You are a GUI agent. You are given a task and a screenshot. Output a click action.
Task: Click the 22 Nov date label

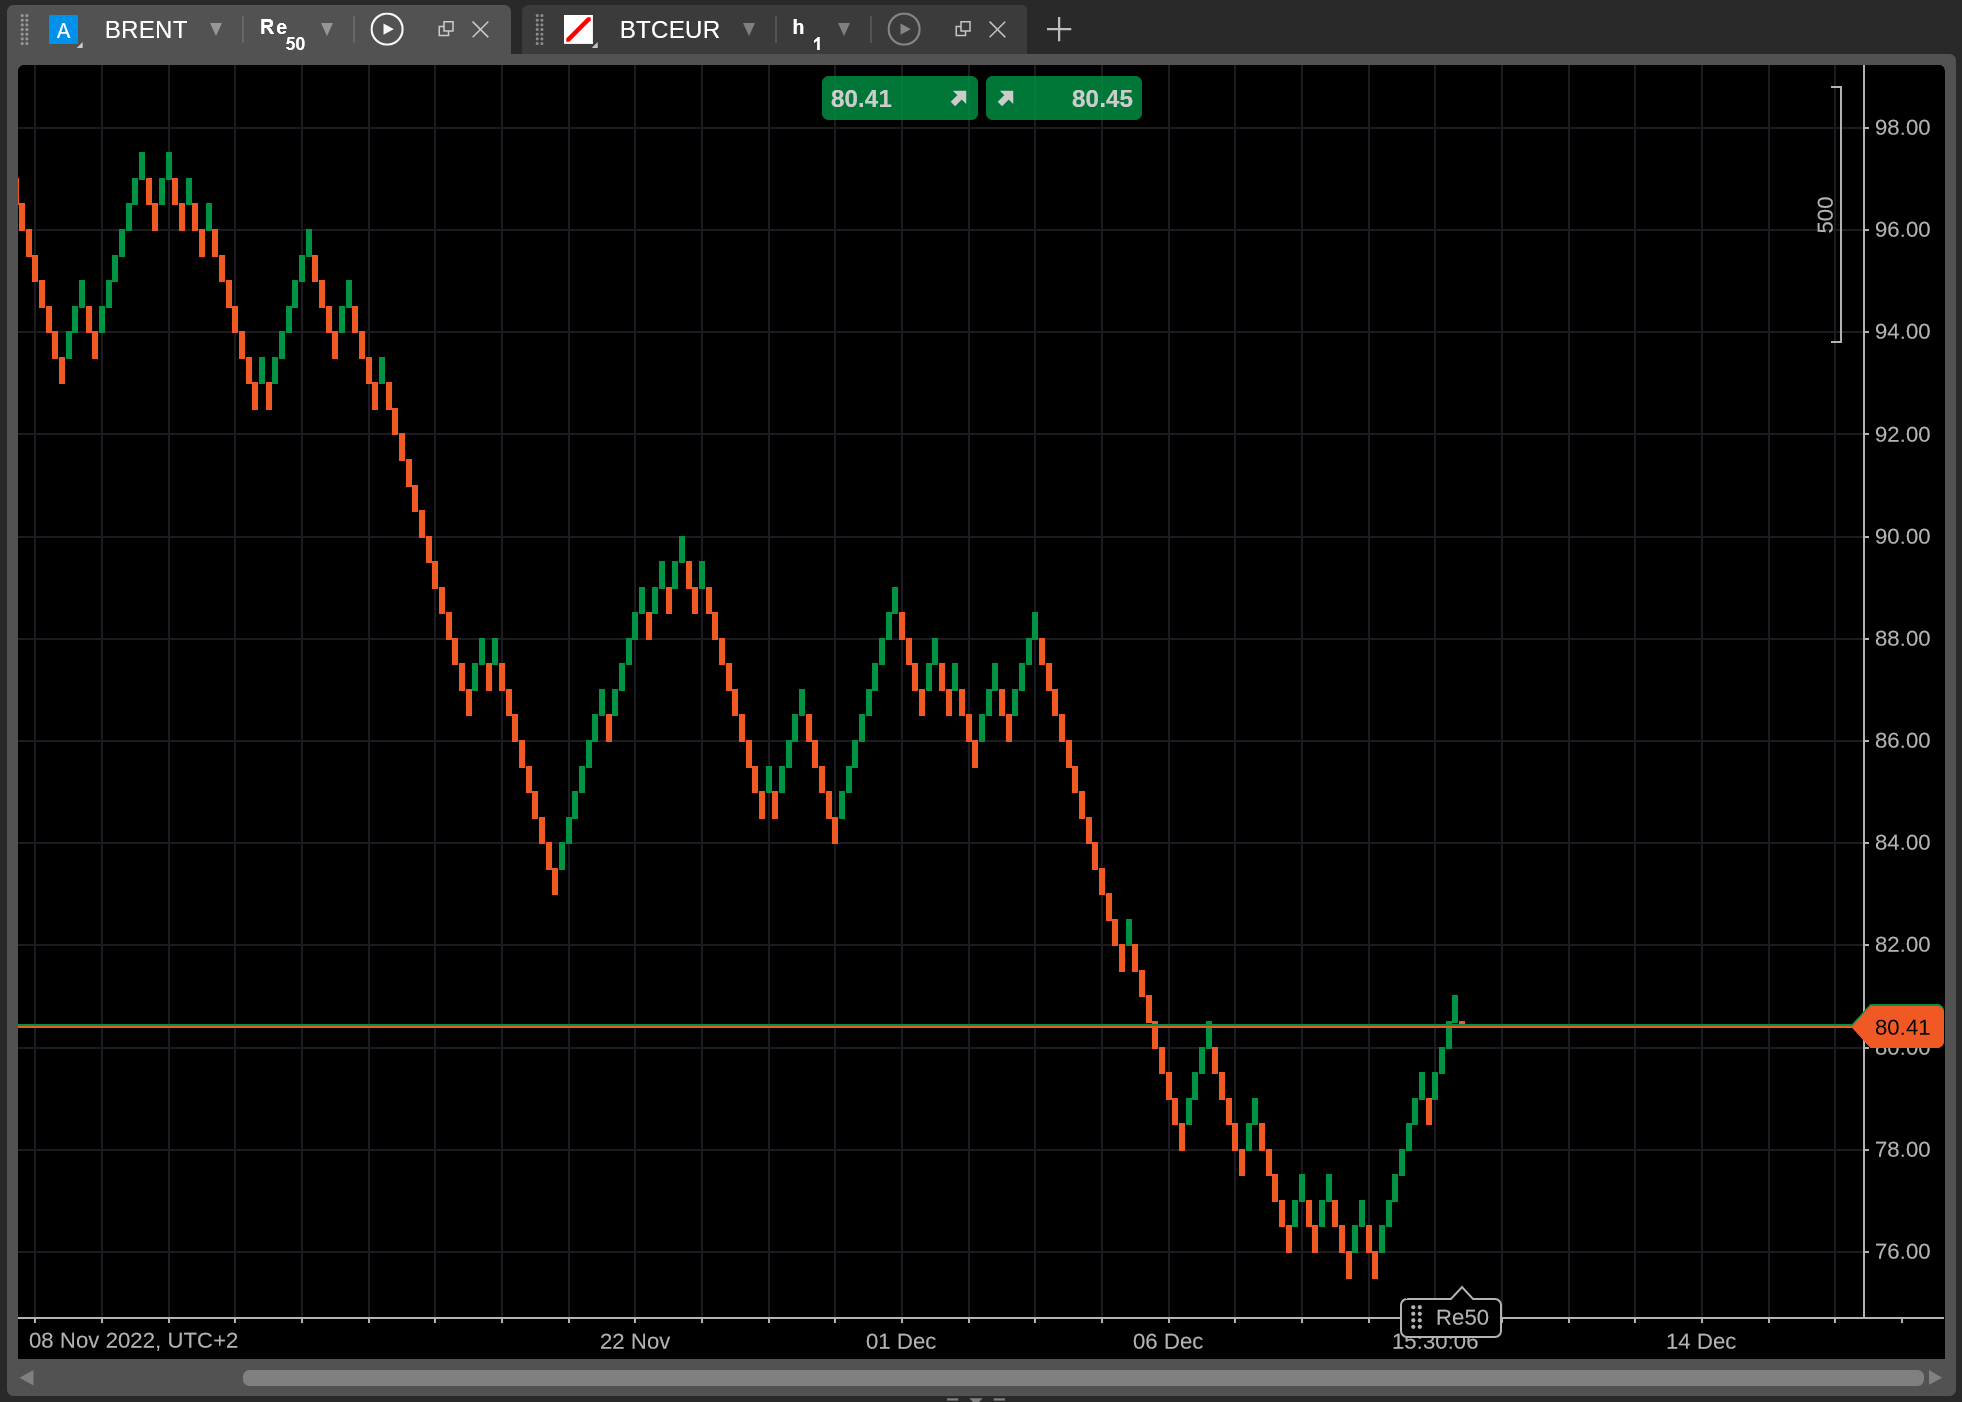click(635, 1342)
